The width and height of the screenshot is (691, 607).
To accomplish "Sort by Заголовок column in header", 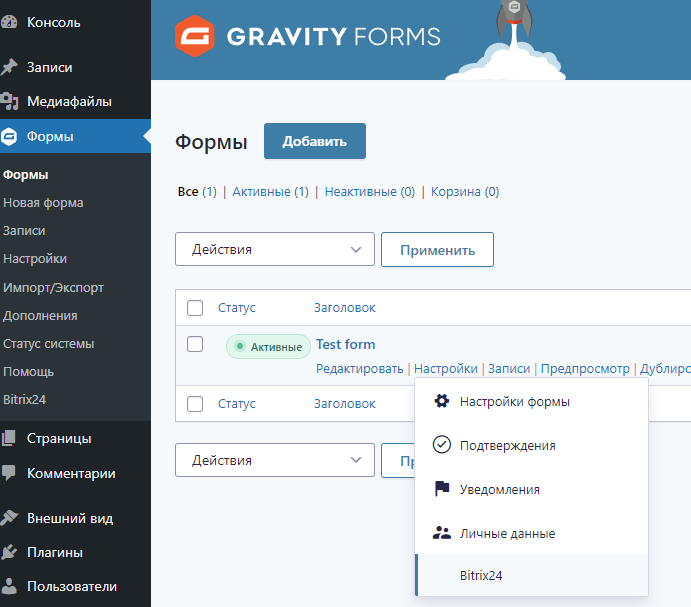I will (345, 308).
